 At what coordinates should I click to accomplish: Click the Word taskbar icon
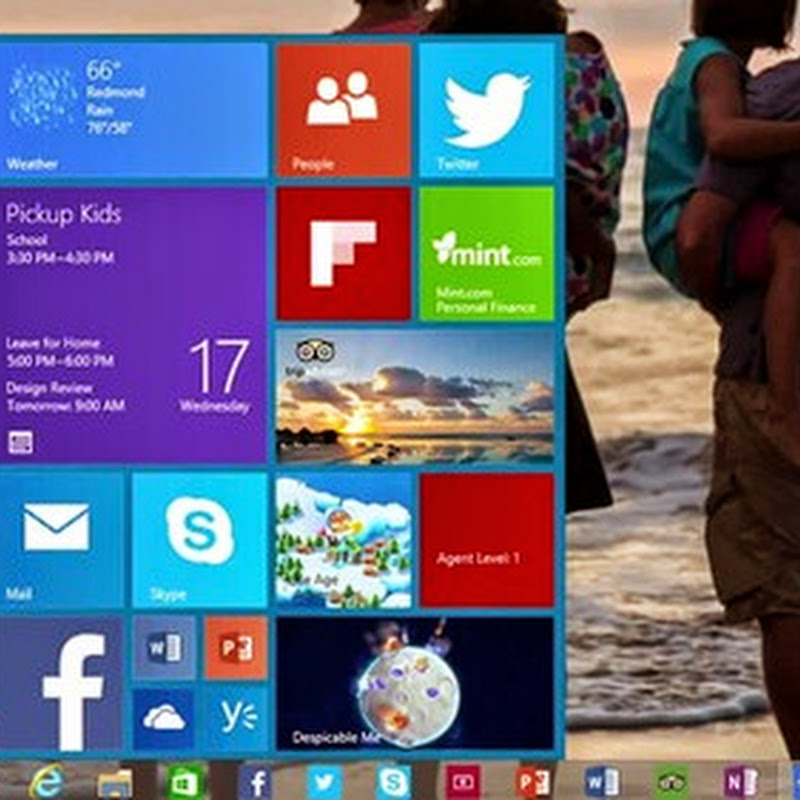(602, 782)
